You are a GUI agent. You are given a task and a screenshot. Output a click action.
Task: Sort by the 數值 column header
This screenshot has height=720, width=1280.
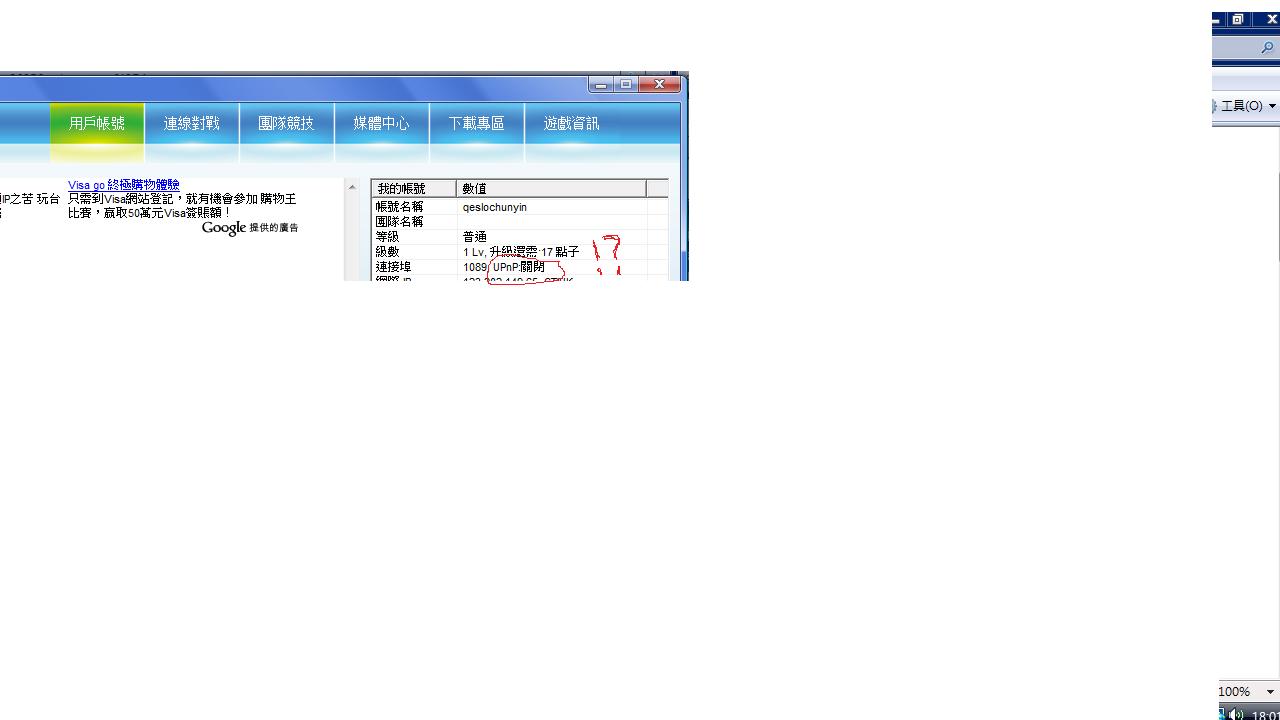(x=552, y=188)
